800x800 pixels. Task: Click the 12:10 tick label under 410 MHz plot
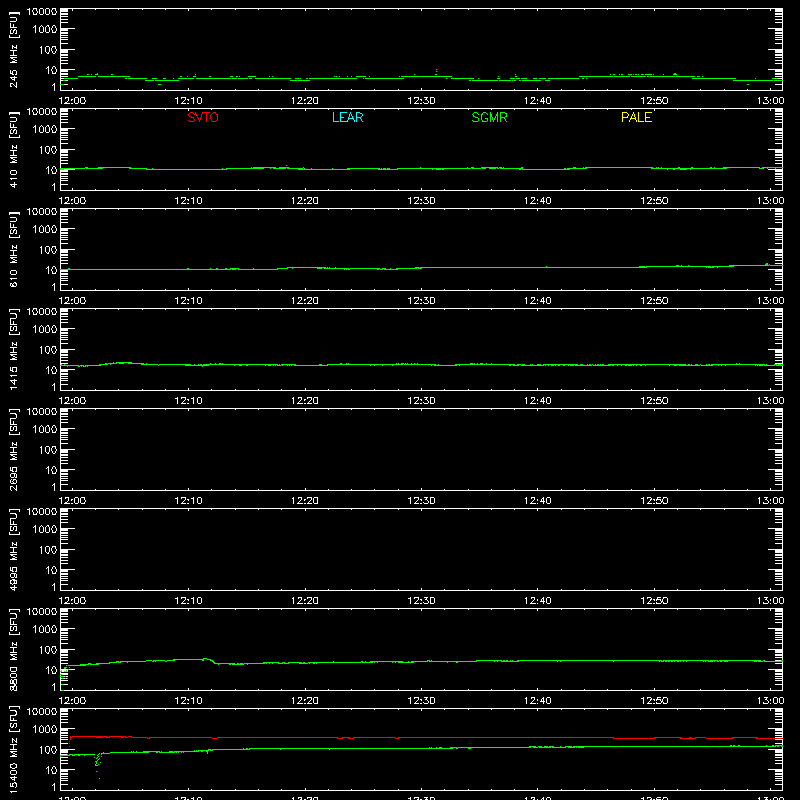[x=188, y=201]
